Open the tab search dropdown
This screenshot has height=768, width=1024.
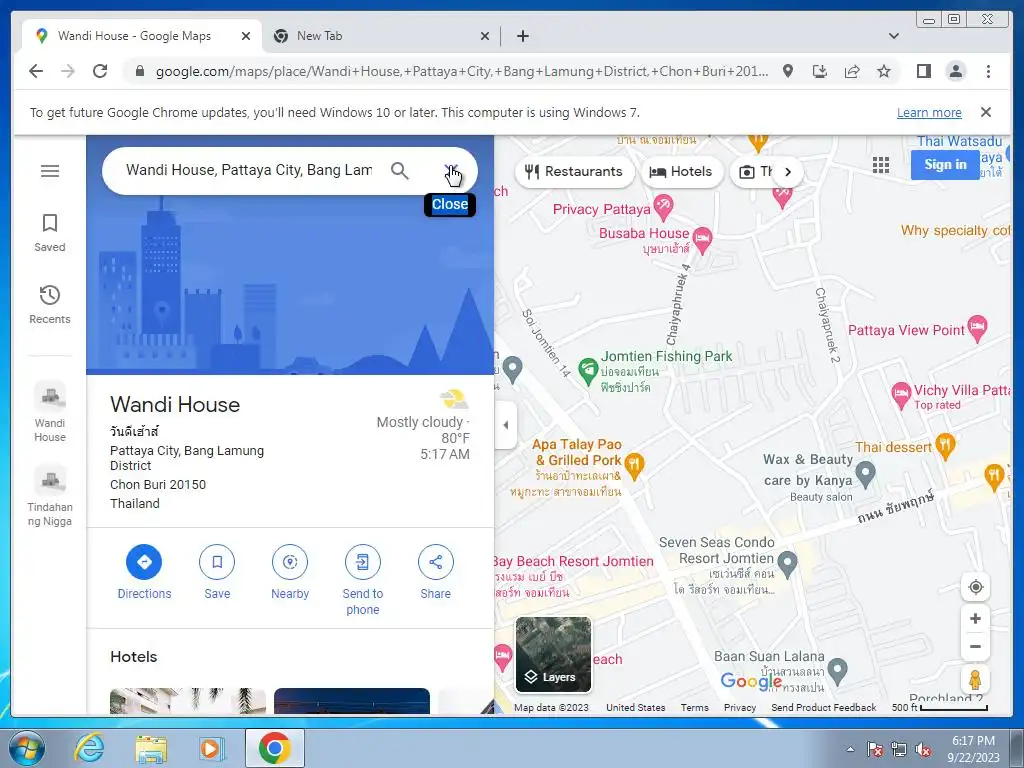click(x=893, y=36)
